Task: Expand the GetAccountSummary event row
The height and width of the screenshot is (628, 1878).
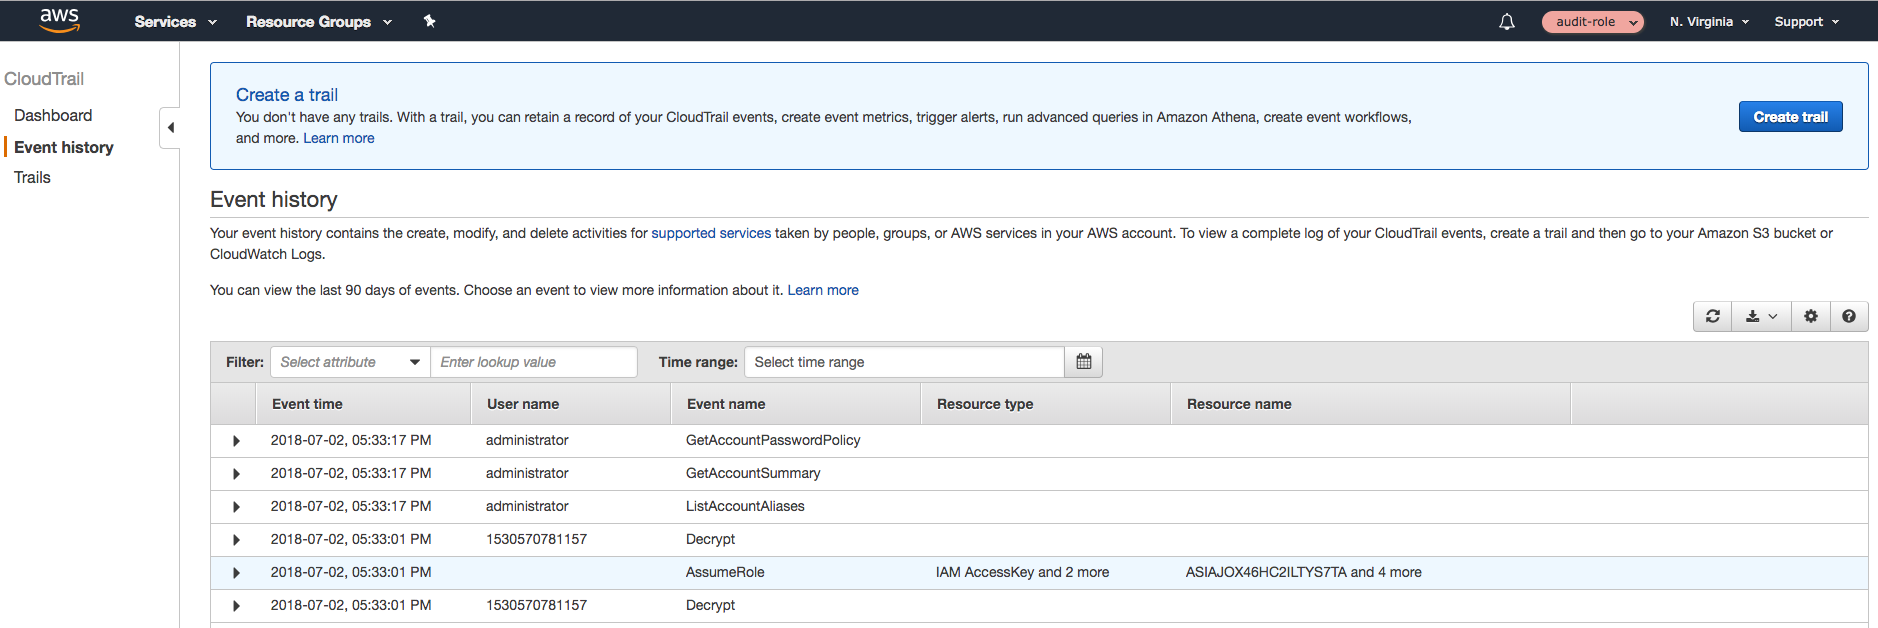Action: pyautogui.click(x=236, y=474)
